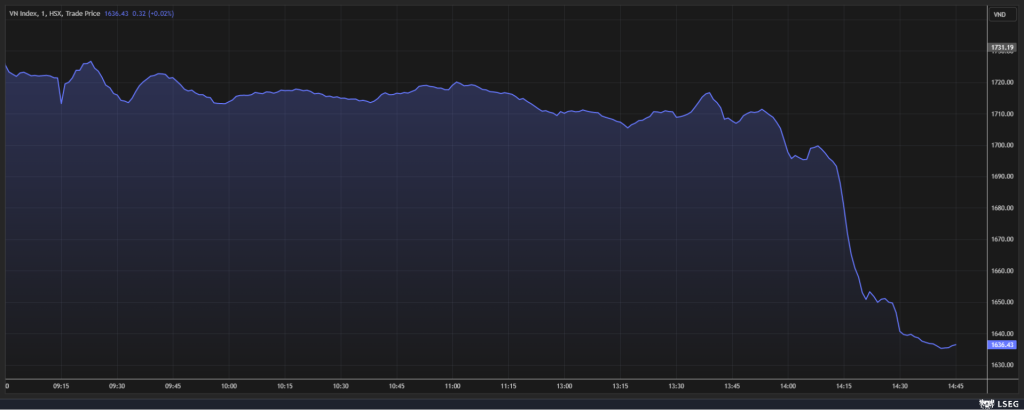Click the 09:15 time axis label
The image size is (1024, 410).
point(61,384)
